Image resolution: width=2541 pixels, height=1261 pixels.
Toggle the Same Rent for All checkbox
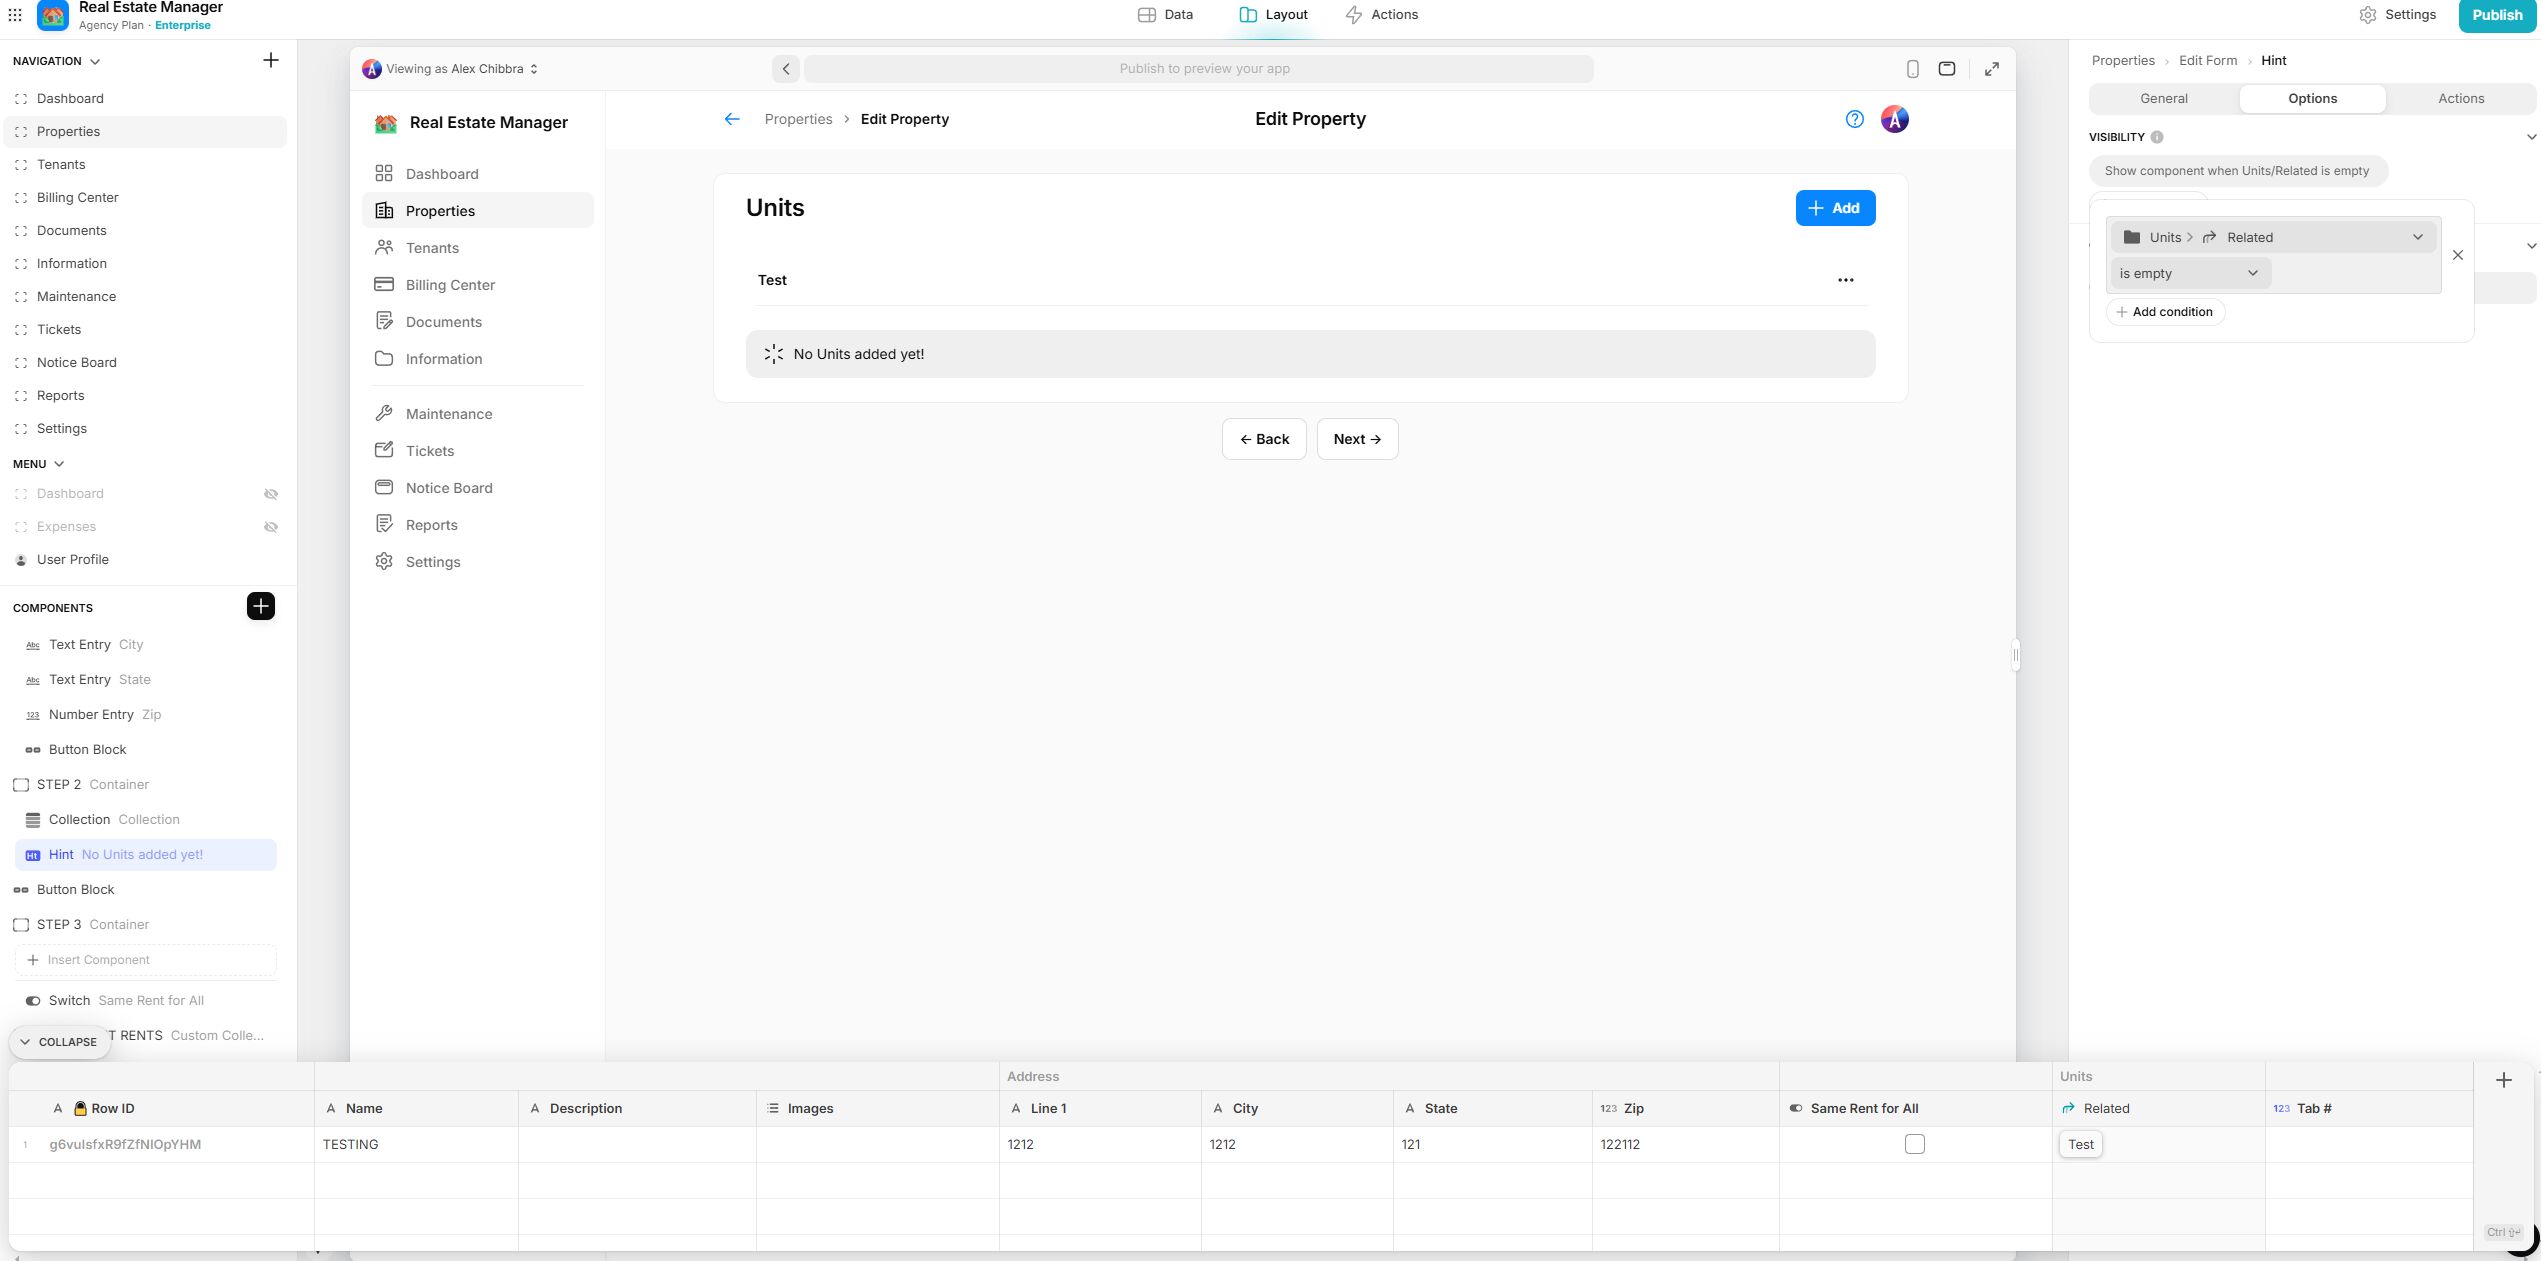click(x=1914, y=1144)
